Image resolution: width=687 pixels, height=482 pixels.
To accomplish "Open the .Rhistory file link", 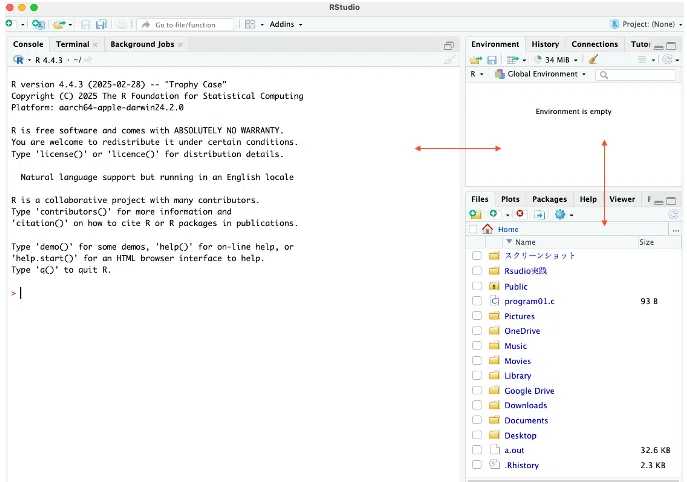I will [x=521, y=465].
